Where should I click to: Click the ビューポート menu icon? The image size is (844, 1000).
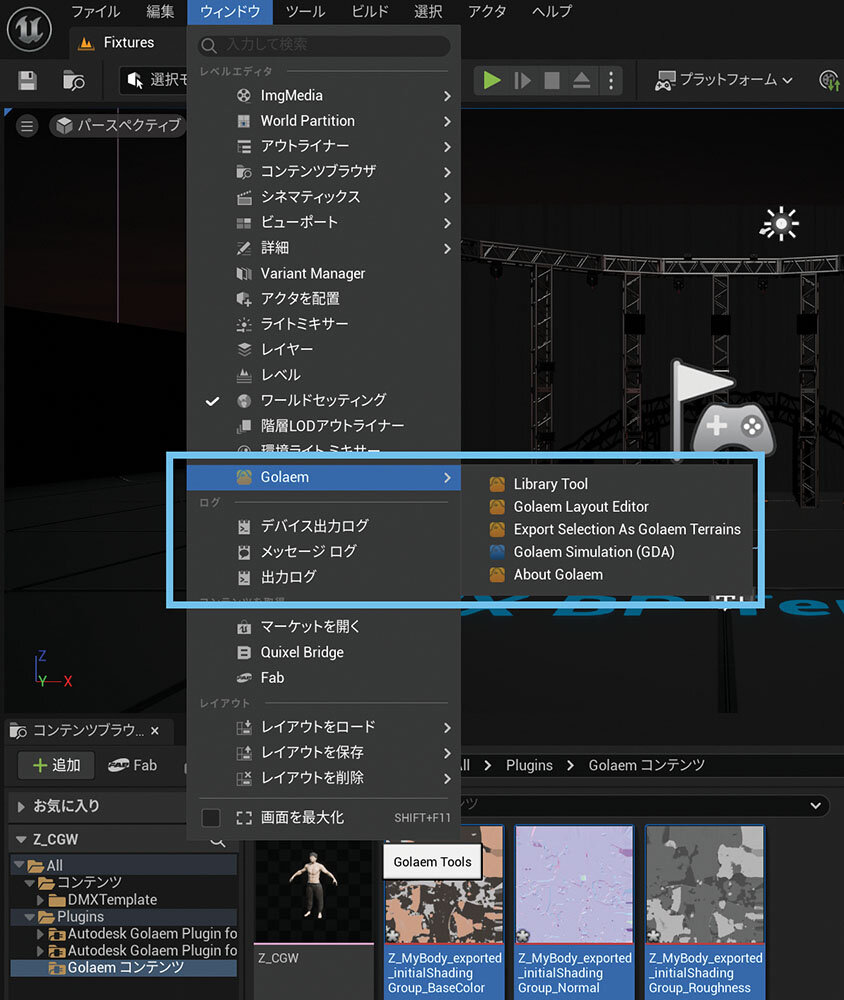[x=244, y=223]
